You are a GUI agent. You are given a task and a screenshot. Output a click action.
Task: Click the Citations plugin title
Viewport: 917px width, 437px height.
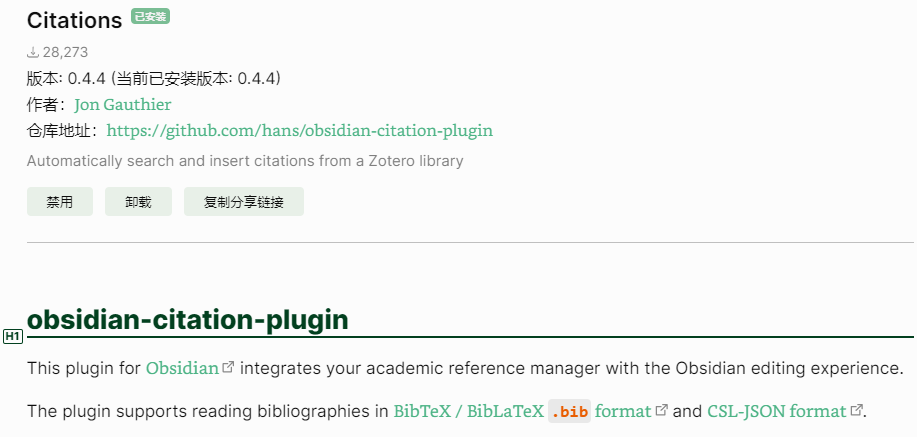click(x=74, y=20)
